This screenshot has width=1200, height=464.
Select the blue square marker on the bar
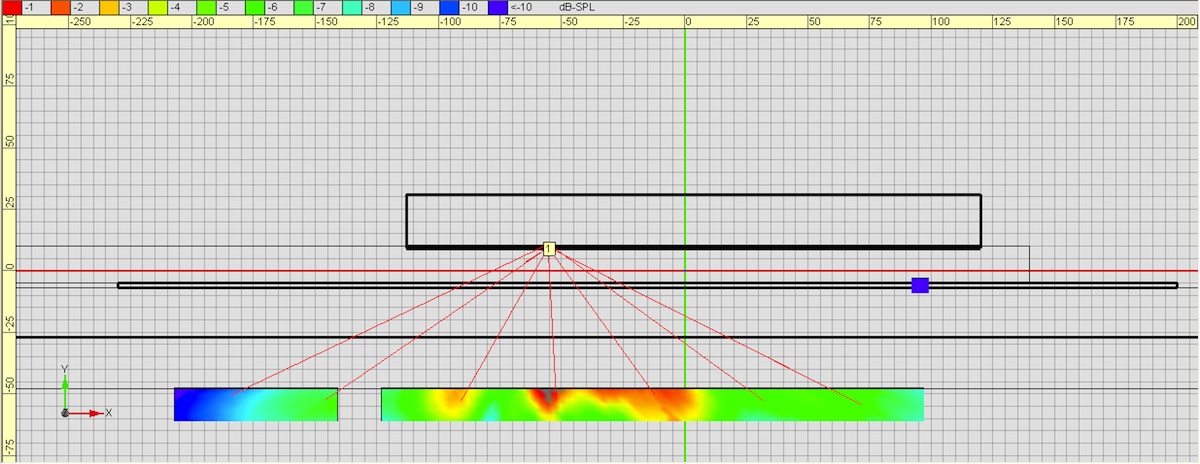click(x=921, y=285)
